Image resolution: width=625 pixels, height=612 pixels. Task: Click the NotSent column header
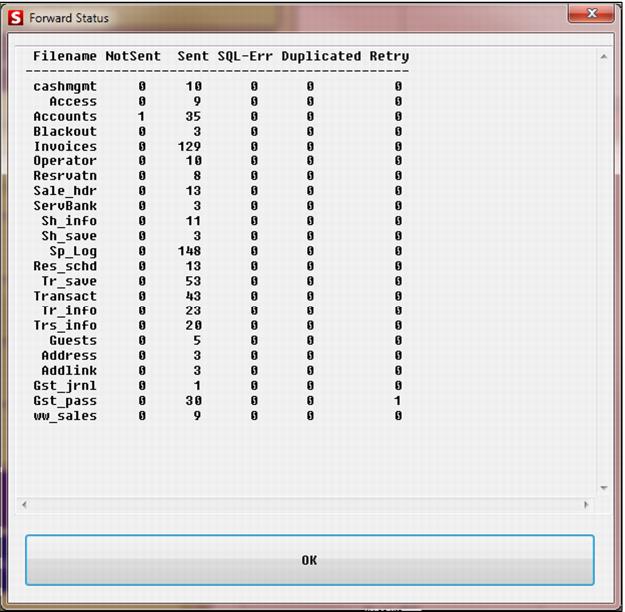133,56
